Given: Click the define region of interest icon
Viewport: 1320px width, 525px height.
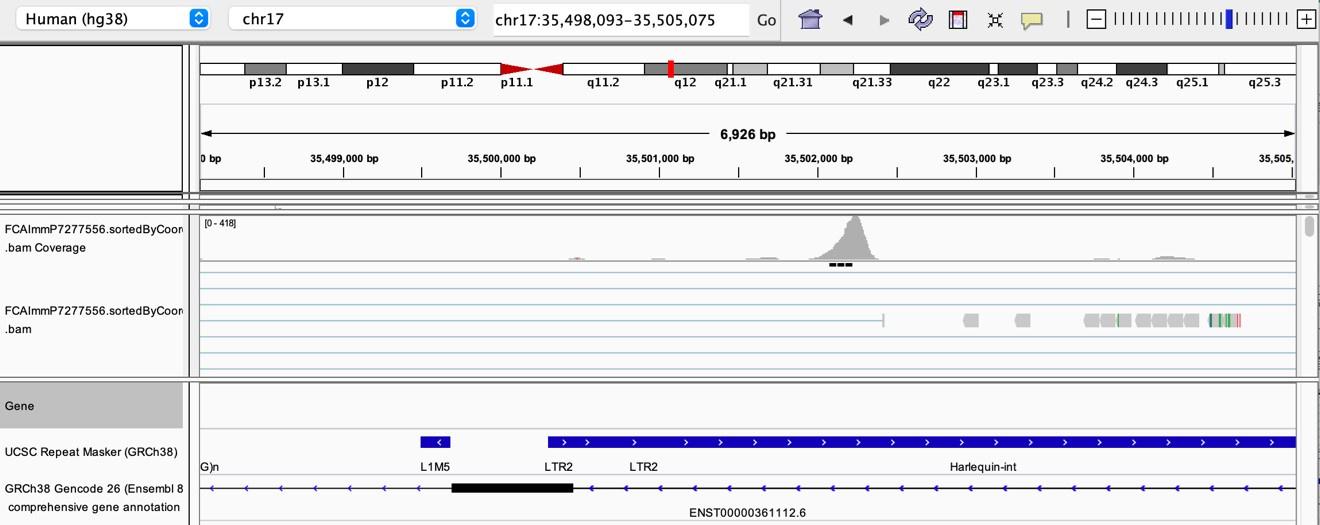Looking at the screenshot, I should [958, 19].
